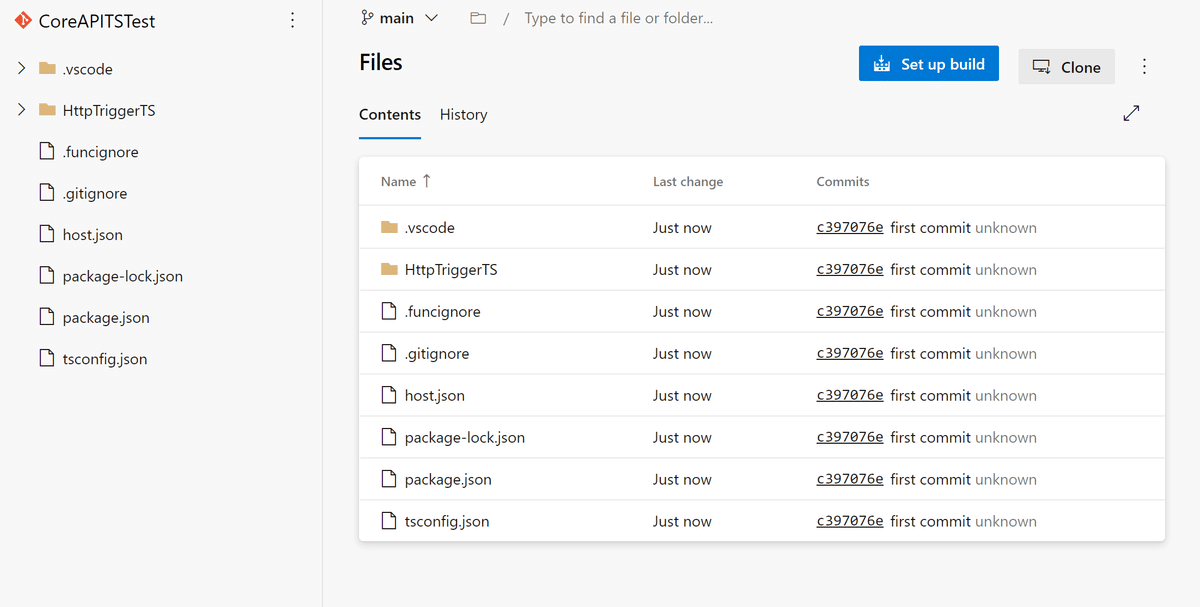Open more actions beside the Clone button
The width and height of the screenshot is (1200, 607).
pyautogui.click(x=1144, y=64)
